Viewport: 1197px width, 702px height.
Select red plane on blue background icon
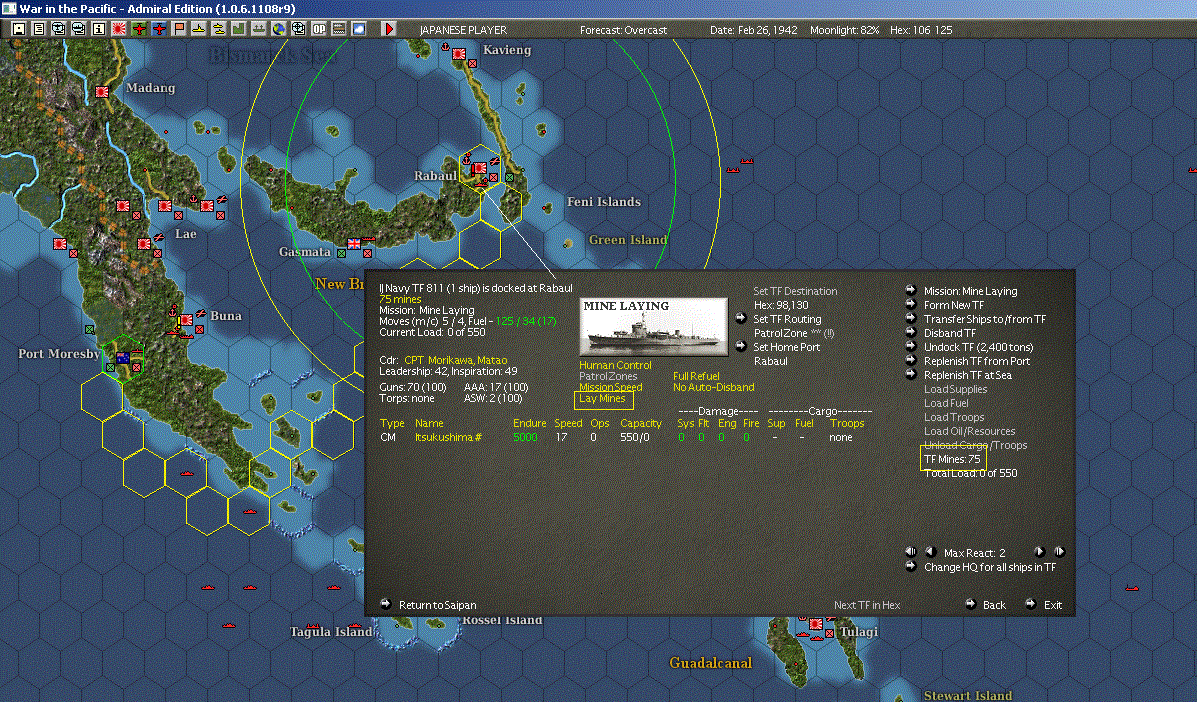159,29
